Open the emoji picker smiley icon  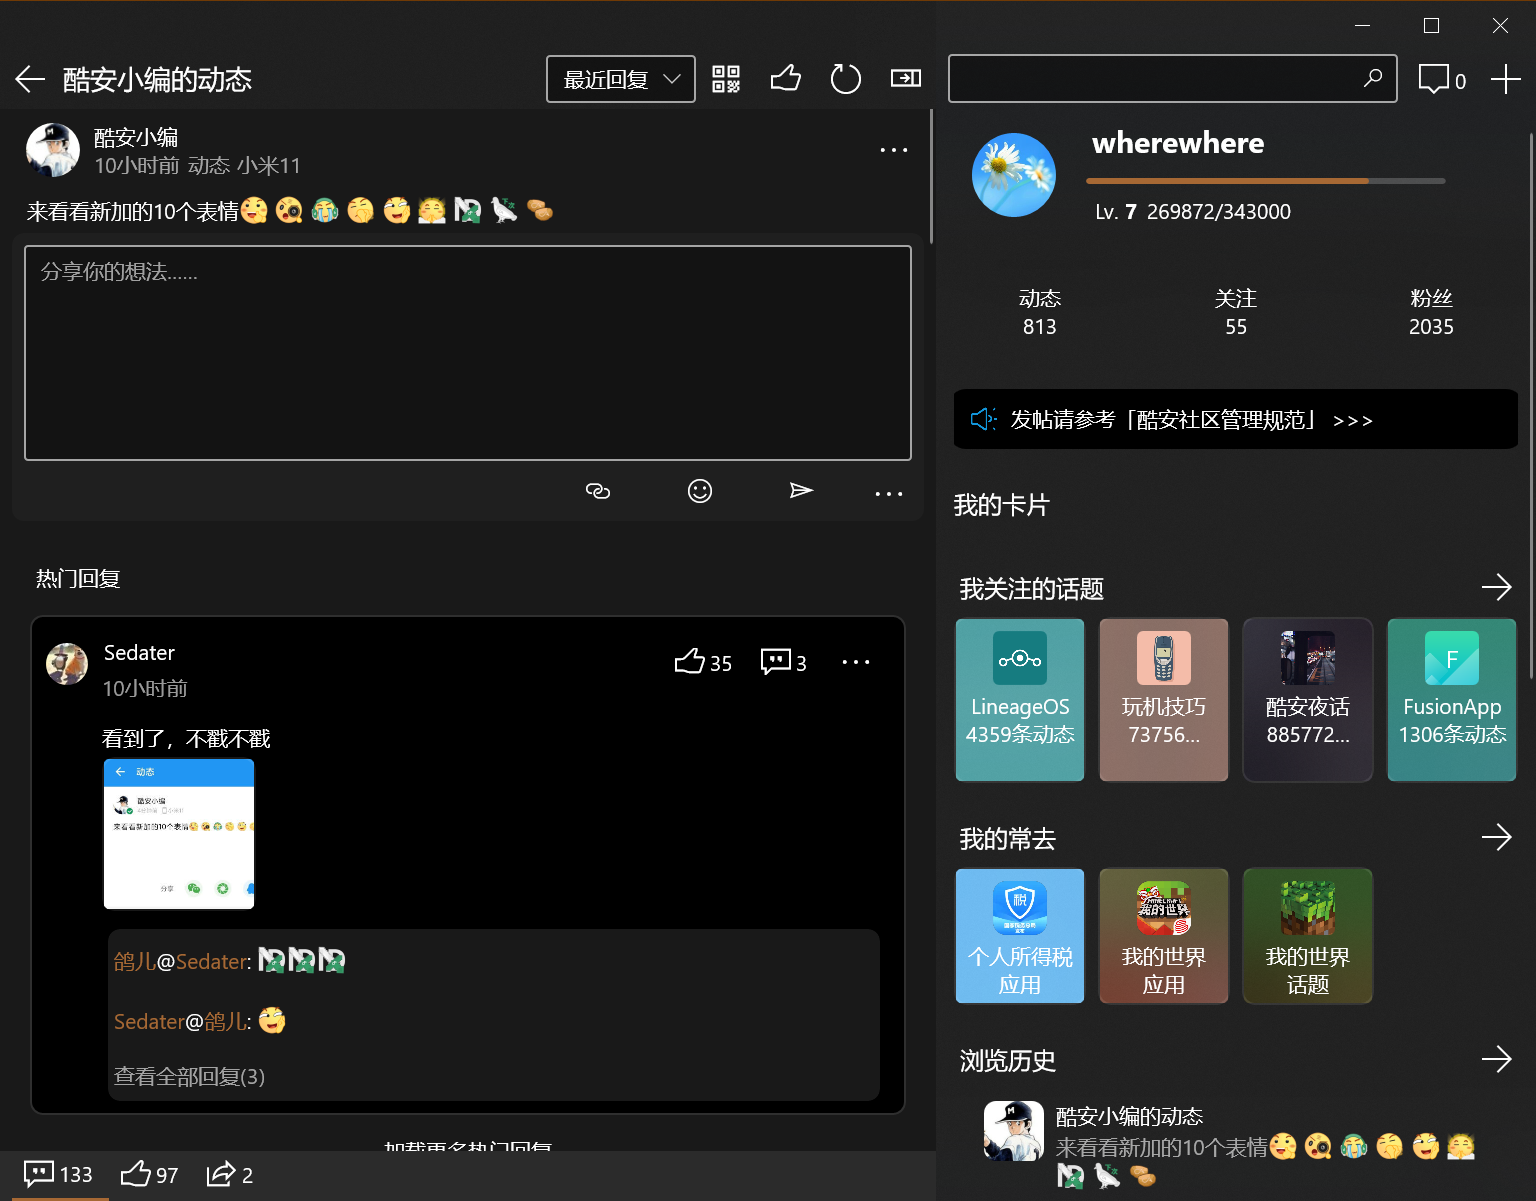tap(700, 491)
